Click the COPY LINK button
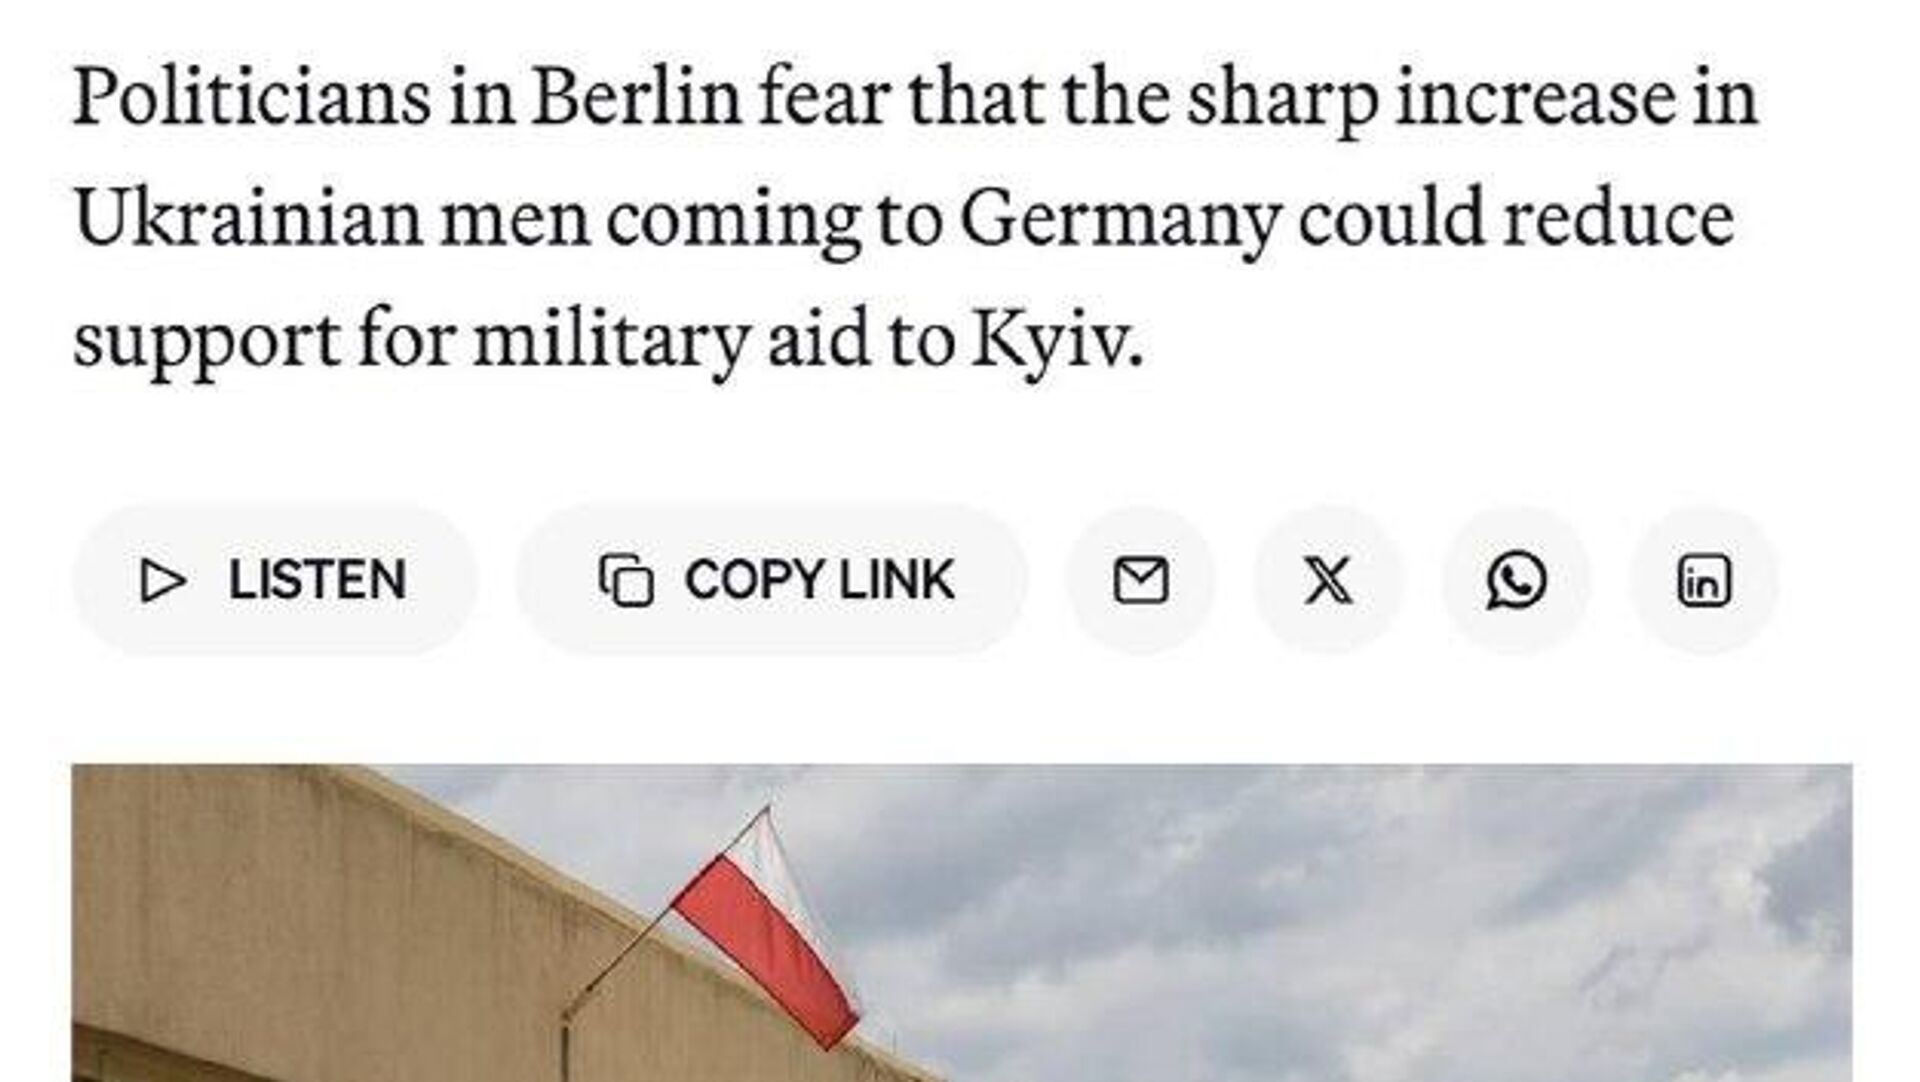 pos(771,580)
